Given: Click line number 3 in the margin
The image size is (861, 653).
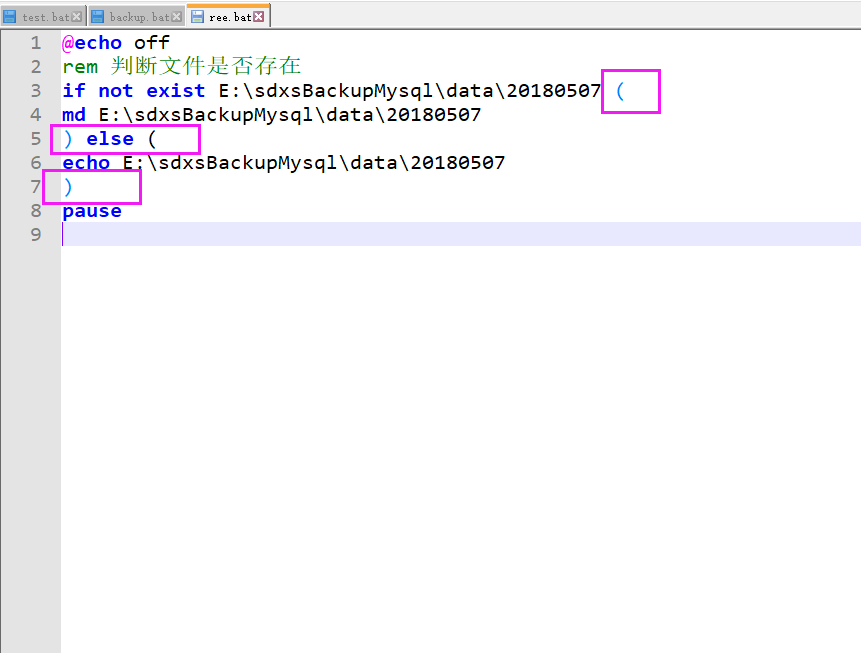Looking at the screenshot, I should click(36, 91).
